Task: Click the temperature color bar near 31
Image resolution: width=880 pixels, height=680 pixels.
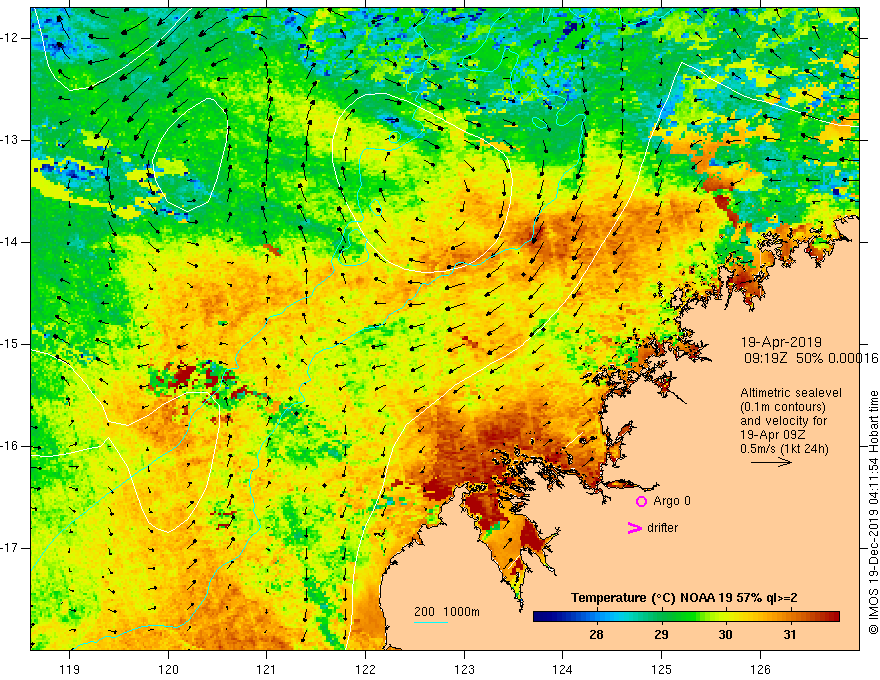Action: click(790, 616)
